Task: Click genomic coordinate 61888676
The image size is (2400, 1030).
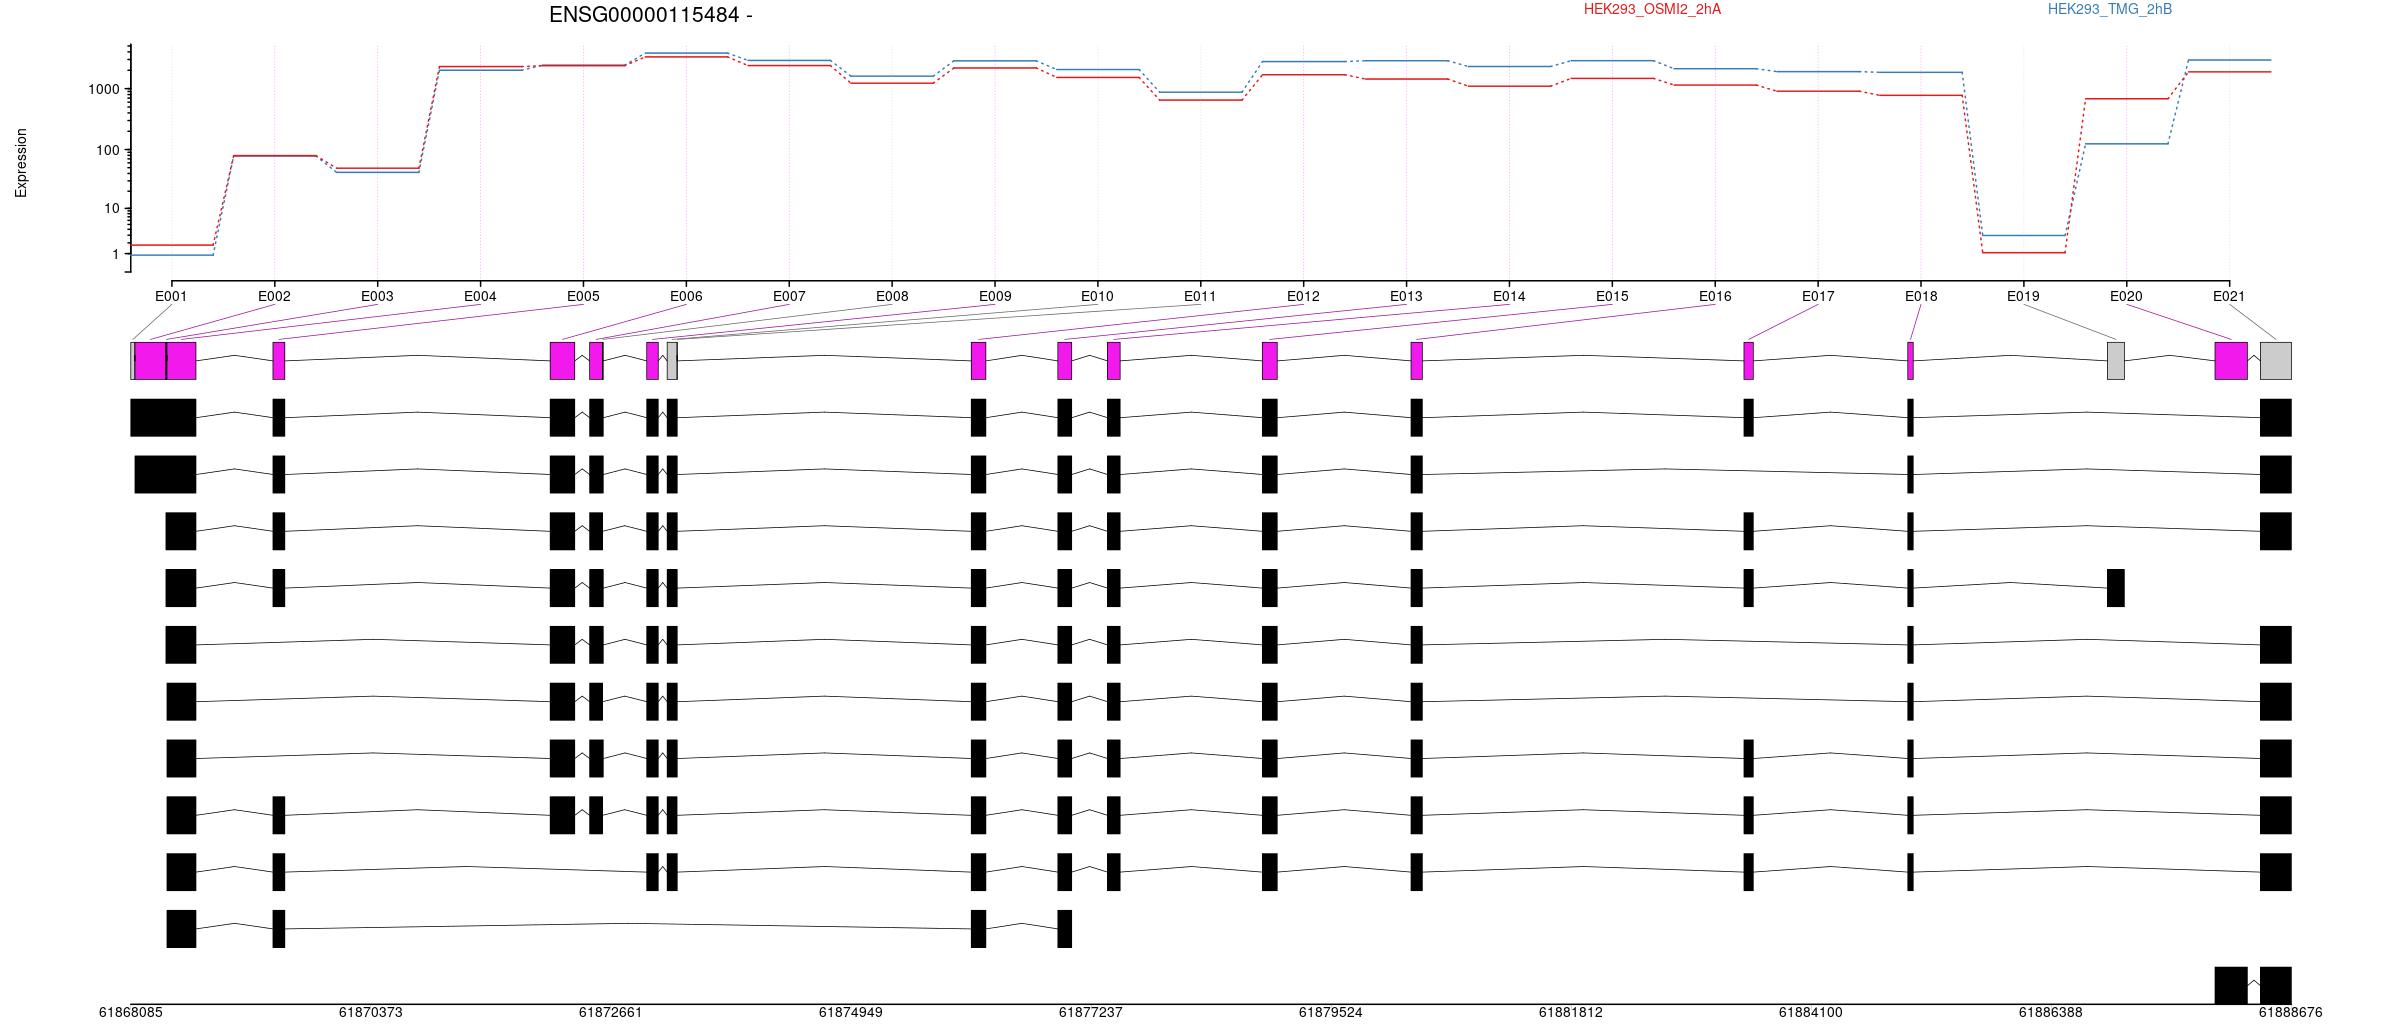Action: (x=2290, y=1012)
